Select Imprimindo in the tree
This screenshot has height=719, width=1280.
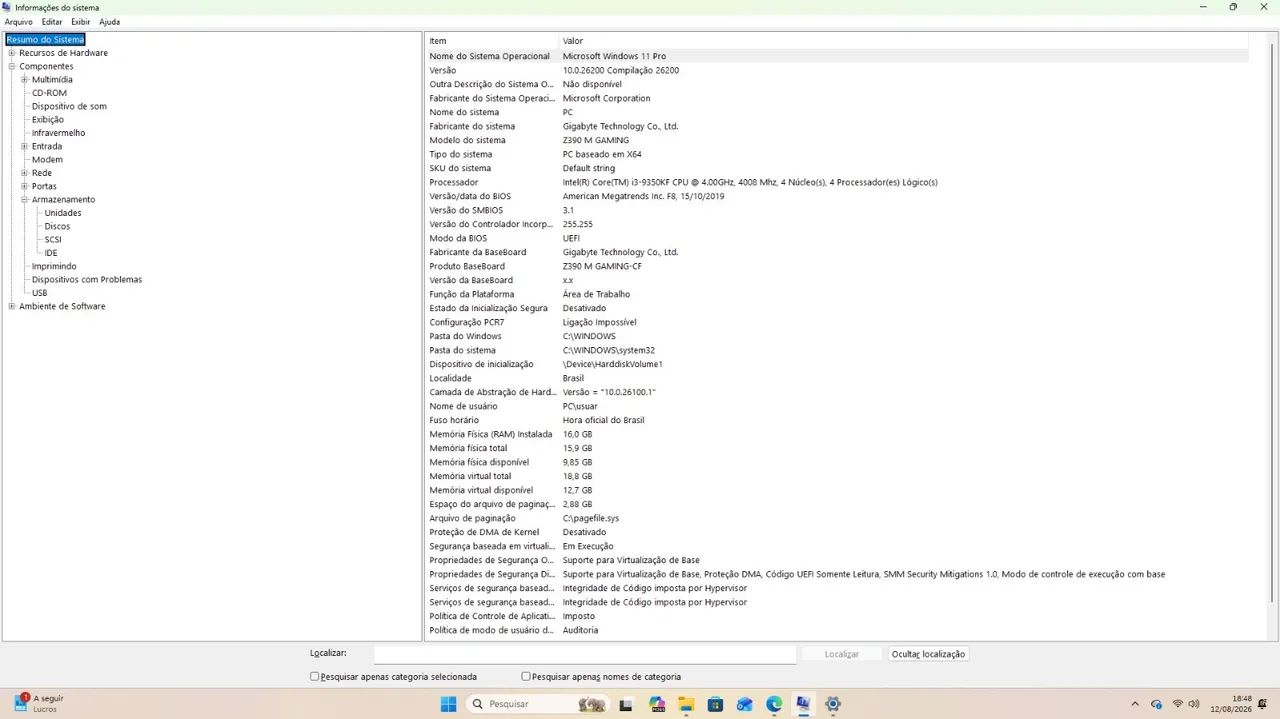click(x=54, y=266)
